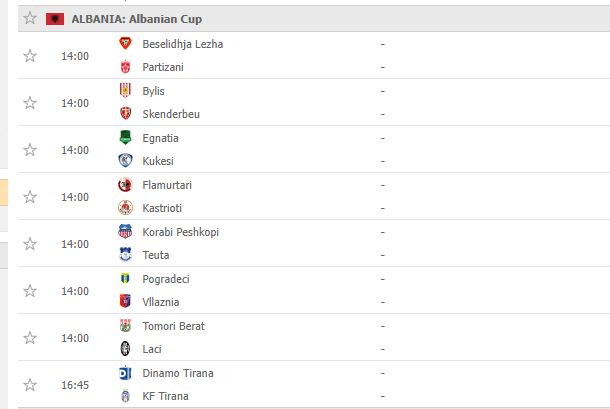Mark Dinamo Tirana vs KF Tirana as favorite
610x409 pixels.
coord(30,385)
